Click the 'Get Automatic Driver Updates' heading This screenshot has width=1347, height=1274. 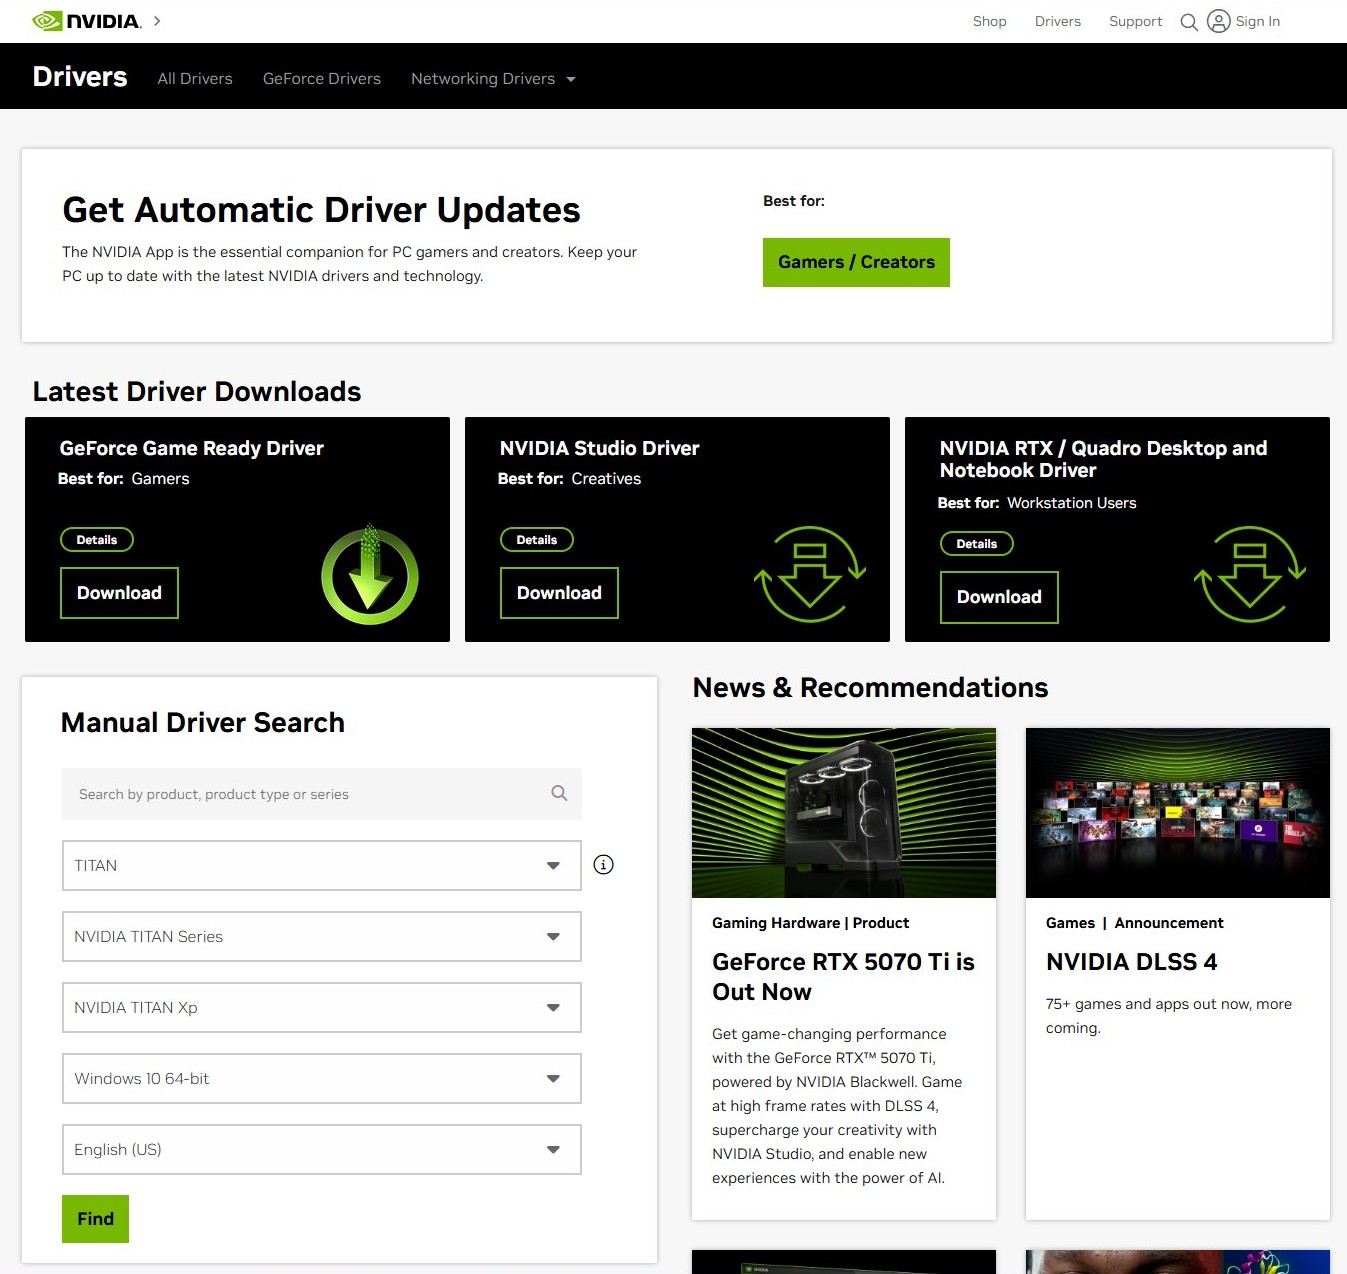click(x=321, y=210)
